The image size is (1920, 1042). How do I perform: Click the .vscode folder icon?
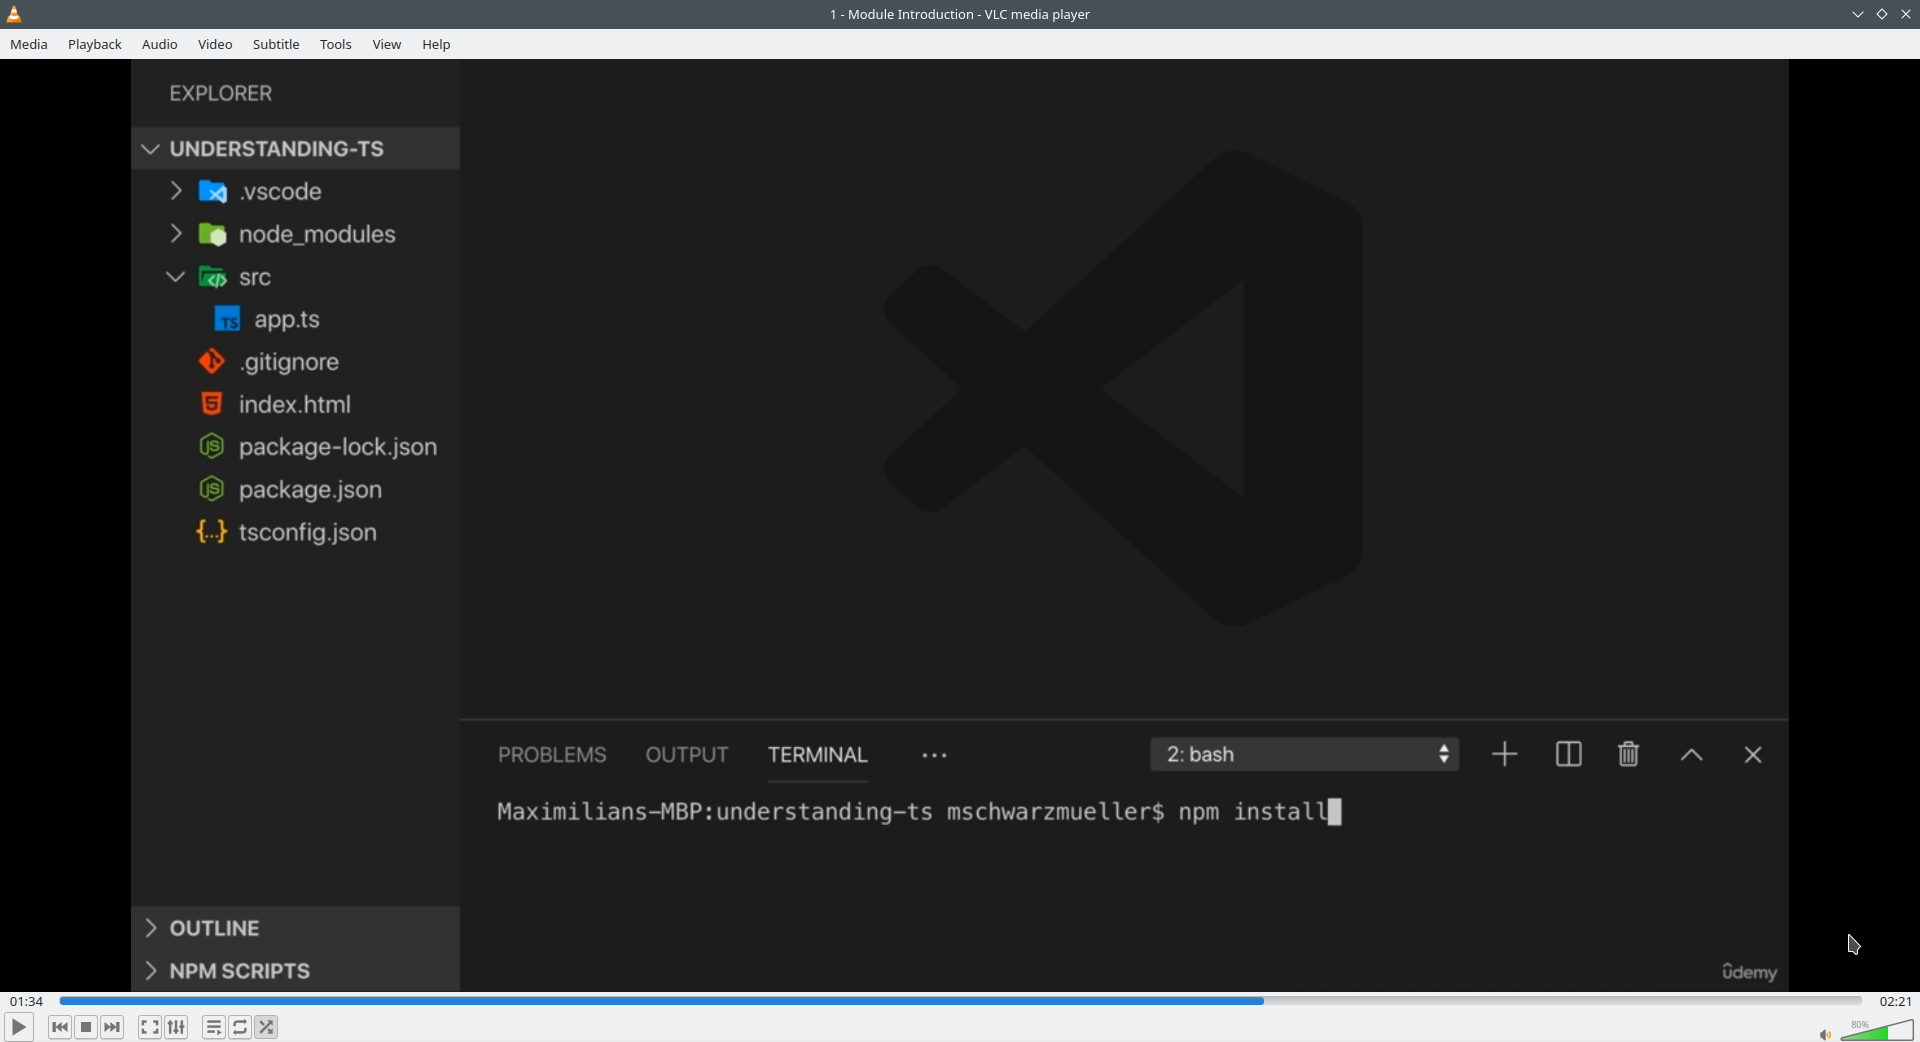[x=213, y=191]
